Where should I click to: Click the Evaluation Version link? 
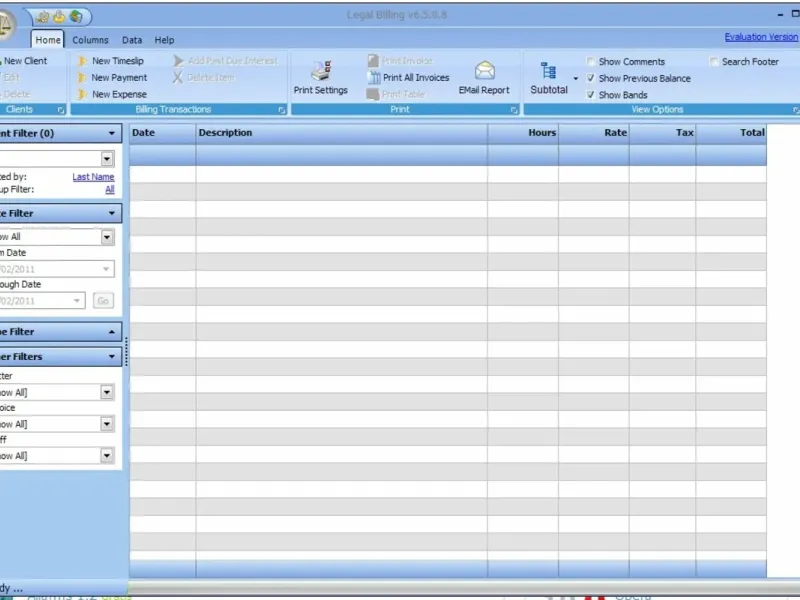click(761, 37)
